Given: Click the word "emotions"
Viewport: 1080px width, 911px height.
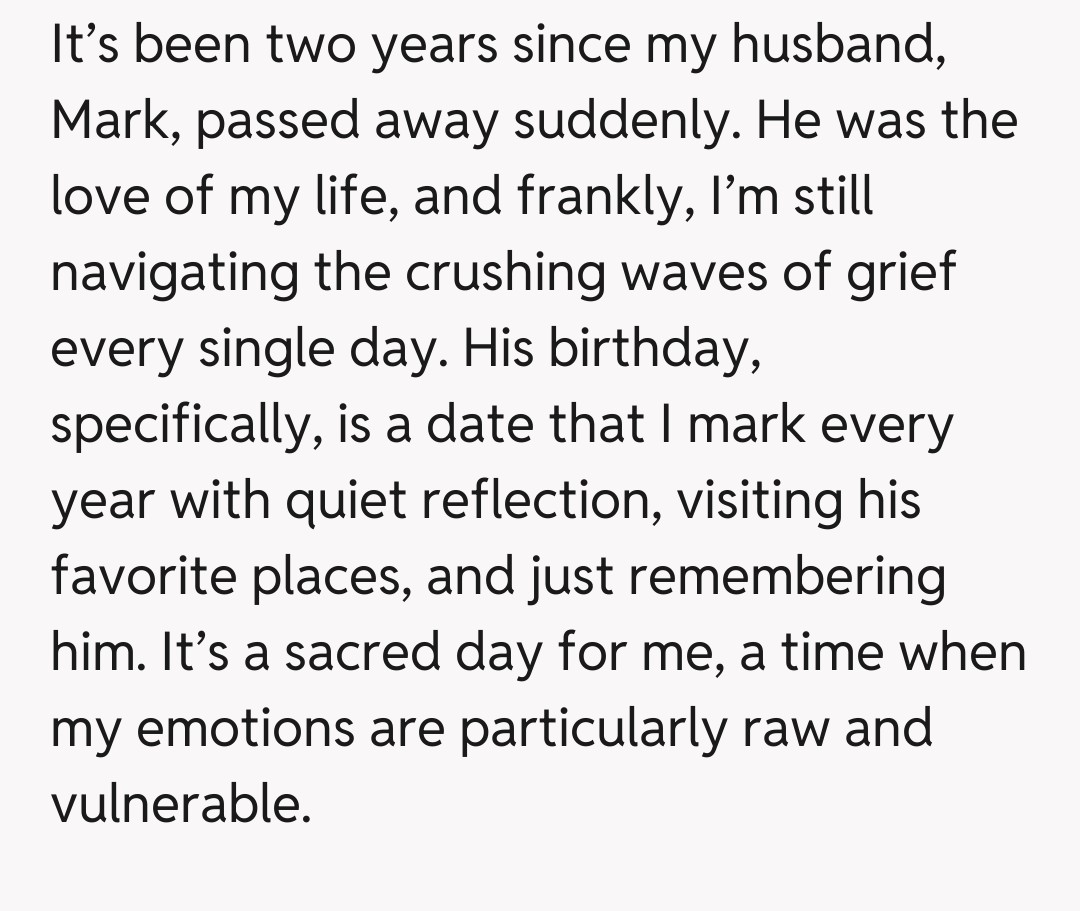Looking at the screenshot, I should 245,728.
